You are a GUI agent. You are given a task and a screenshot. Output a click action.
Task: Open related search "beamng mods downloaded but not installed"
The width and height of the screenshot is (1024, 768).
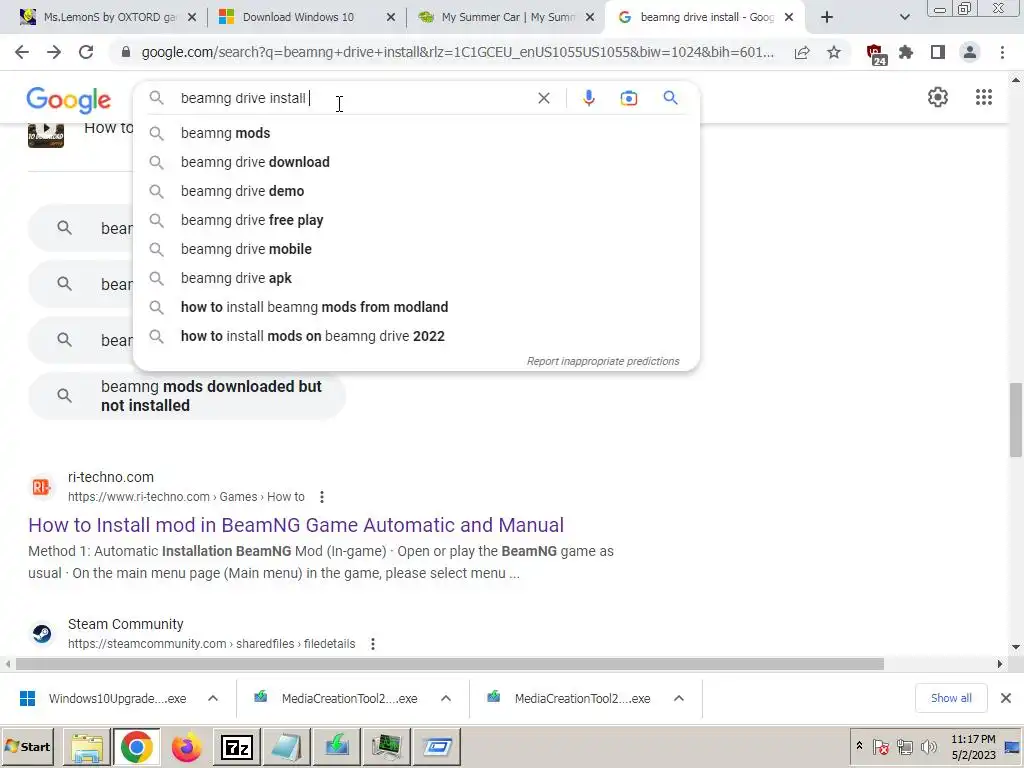(187, 396)
